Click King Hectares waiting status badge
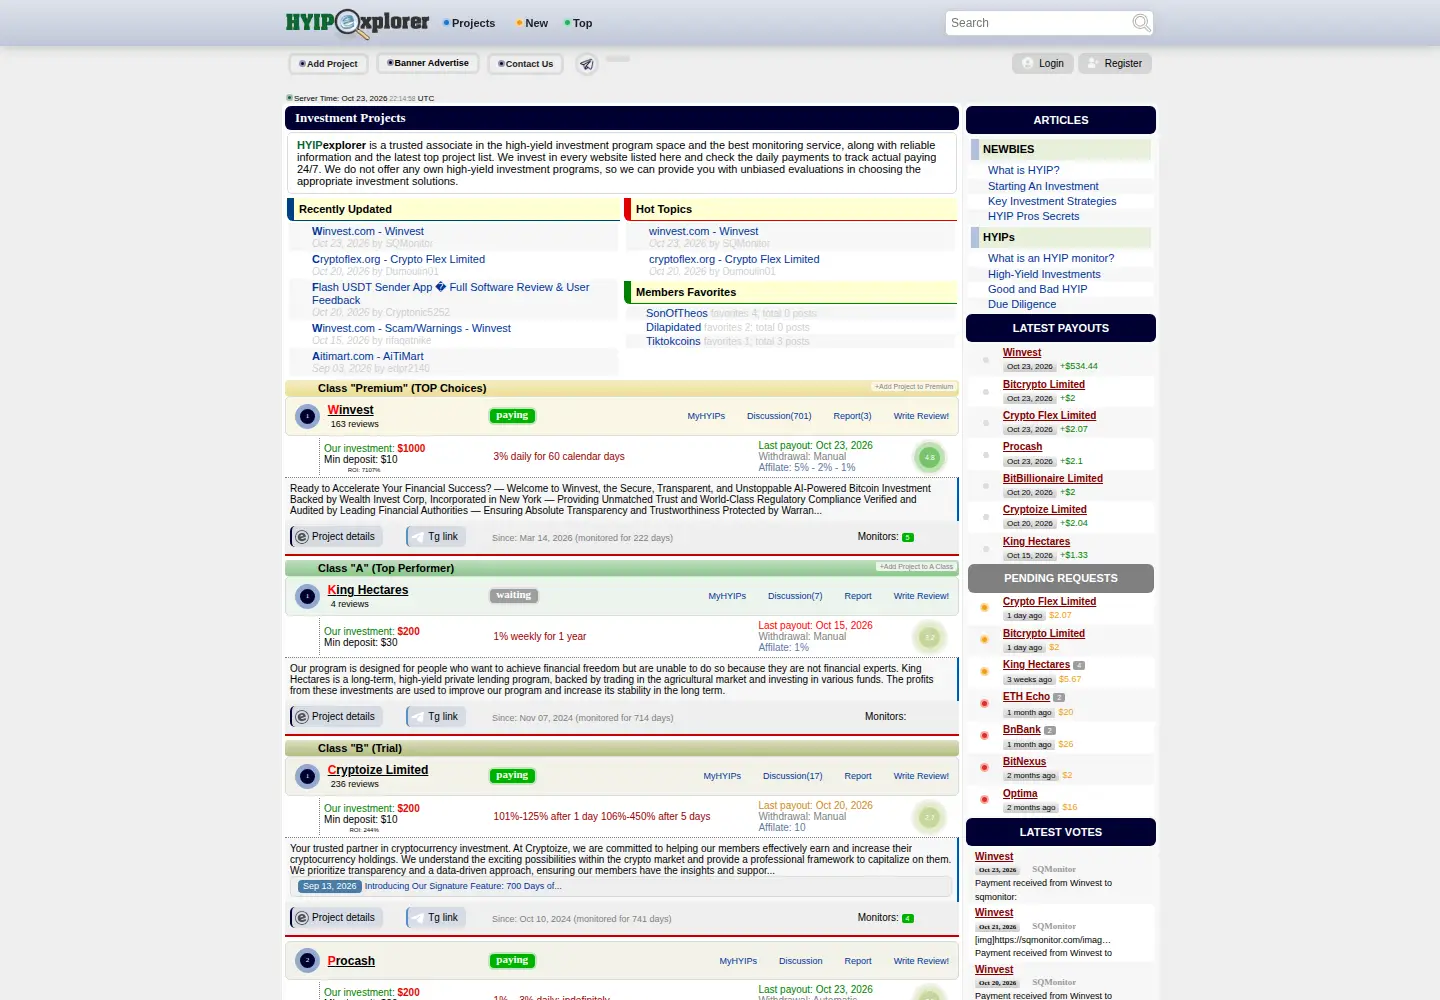Image resolution: width=1440 pixels, height=1000 pixels. pyautogui.click(x=514, y=596)
